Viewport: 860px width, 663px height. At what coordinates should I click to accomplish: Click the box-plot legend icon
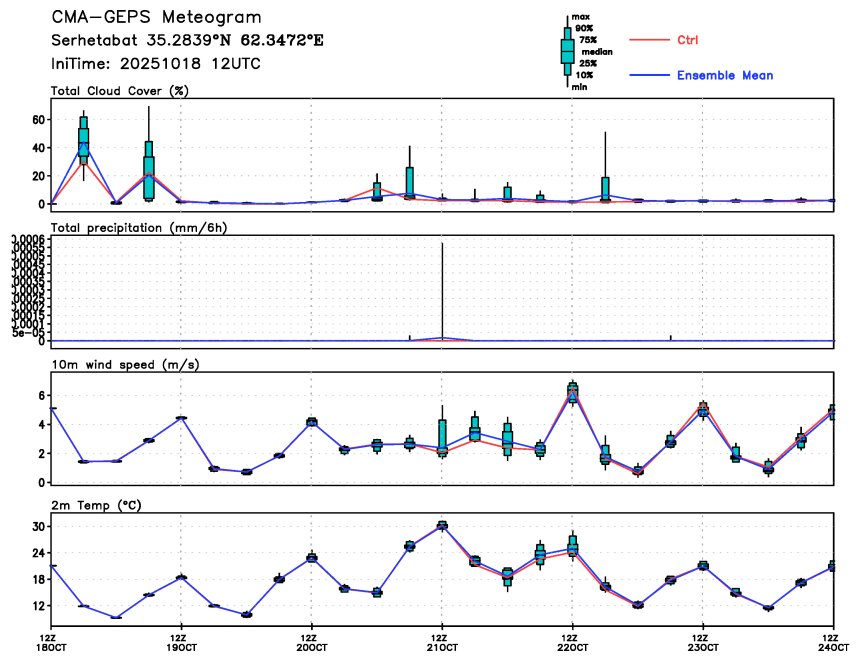pos(567,50)
